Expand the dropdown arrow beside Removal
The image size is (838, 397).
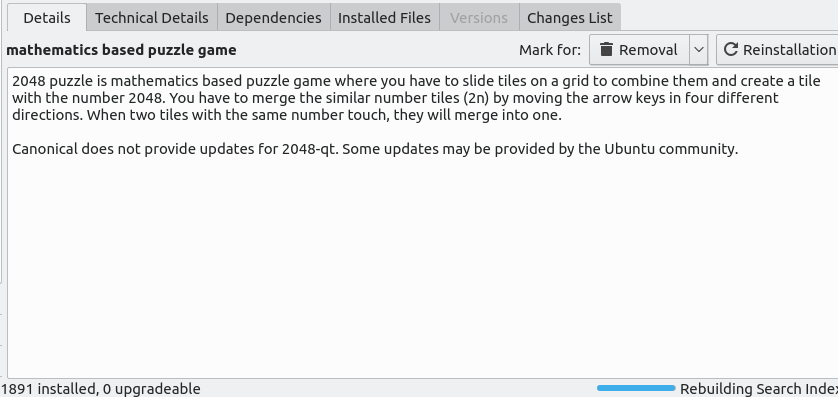pos(699,50)
